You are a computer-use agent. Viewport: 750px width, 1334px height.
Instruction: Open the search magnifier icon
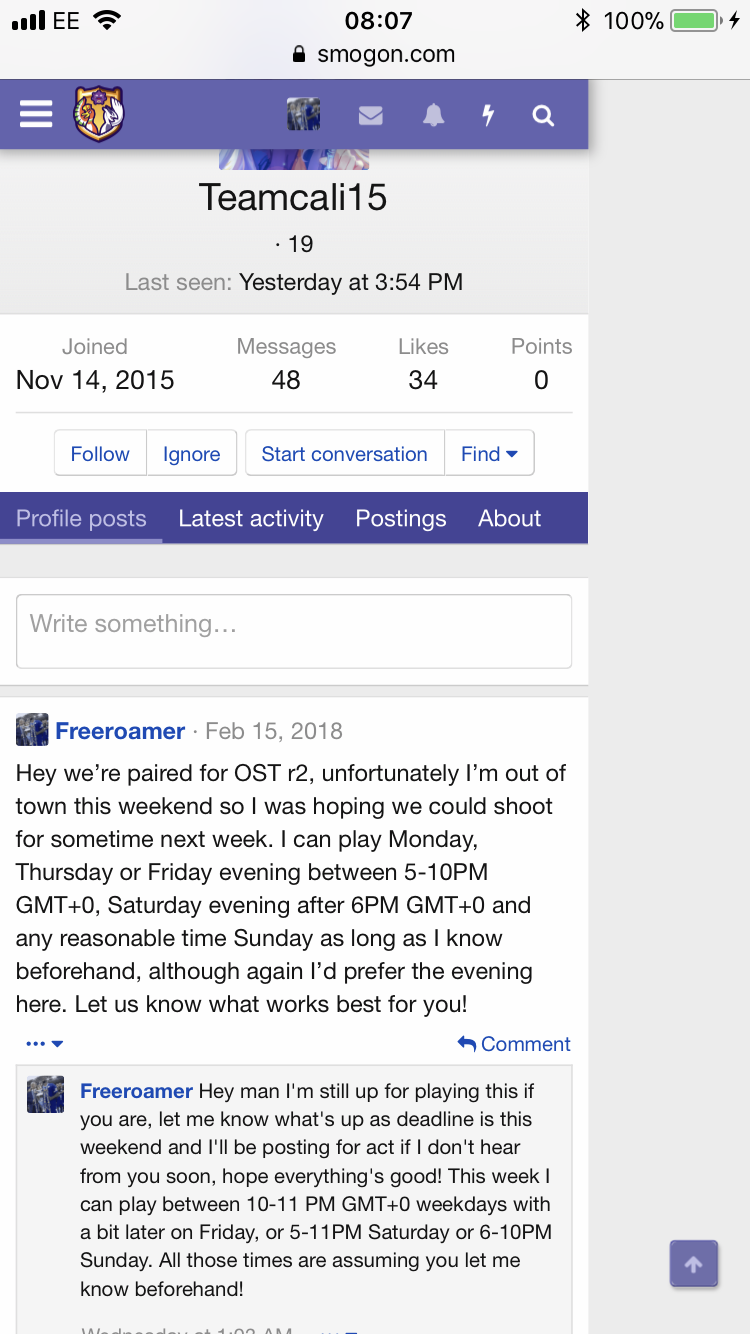543,116
